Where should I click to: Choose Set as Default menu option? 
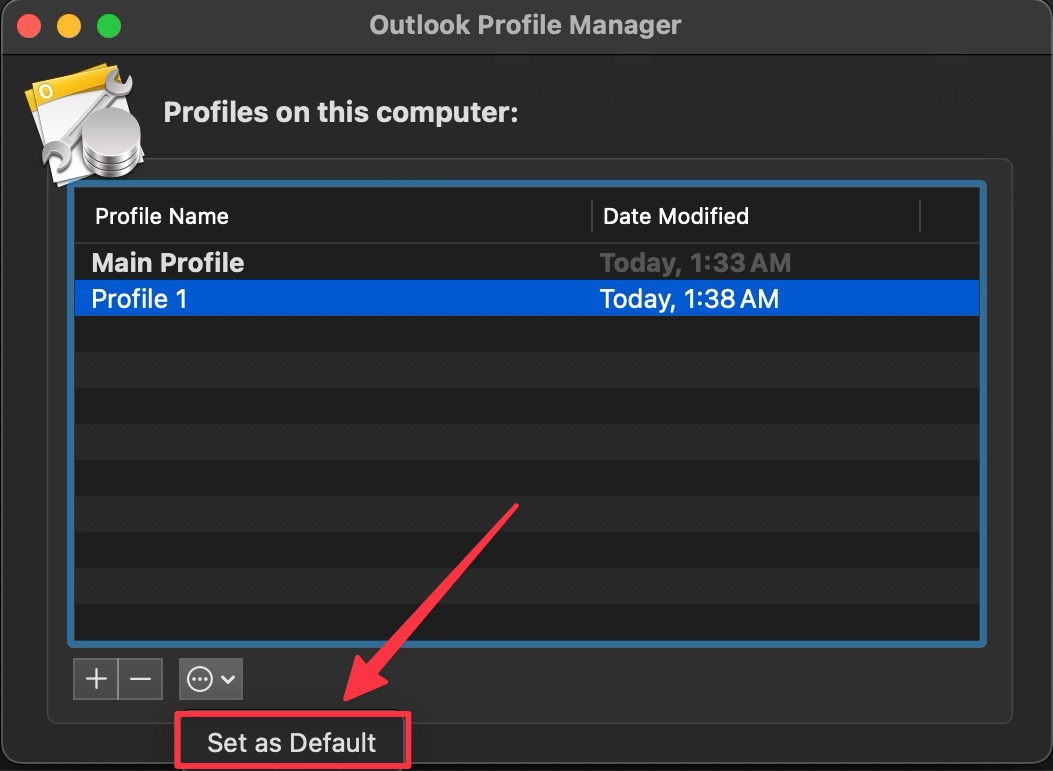coord(292,742)
